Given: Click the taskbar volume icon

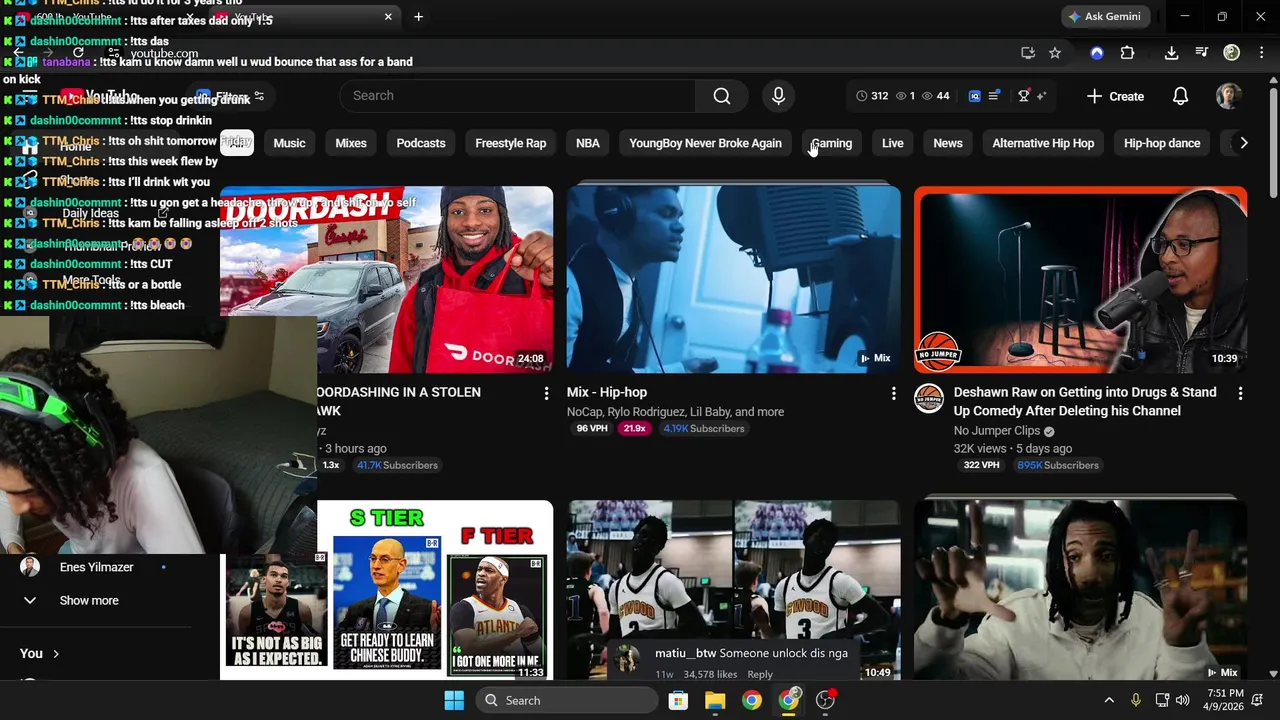Looking at the screenshot, I should (1183, 700).
